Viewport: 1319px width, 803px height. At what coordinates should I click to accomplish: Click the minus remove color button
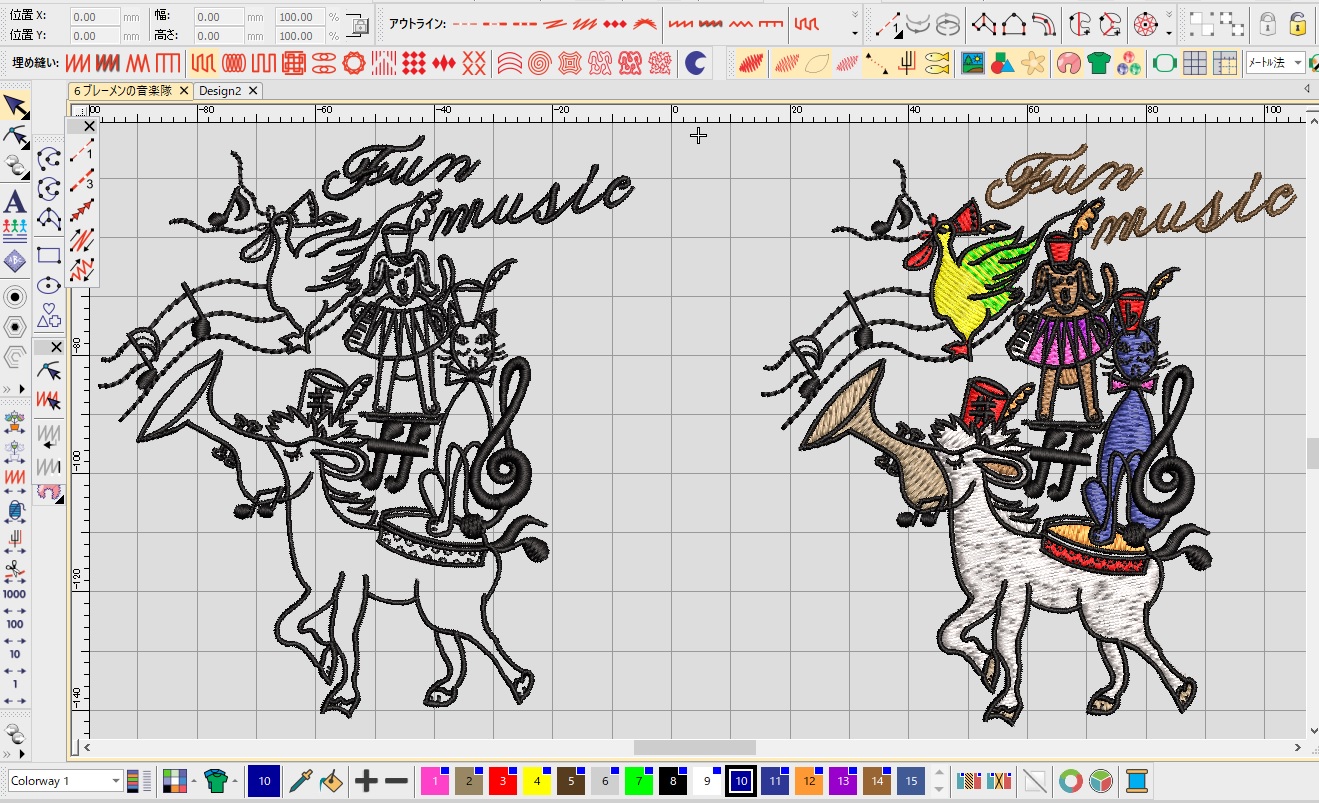click(396, 781)
